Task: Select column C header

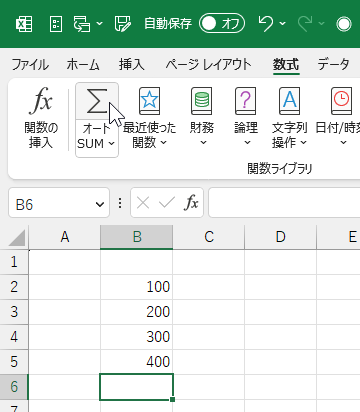Action: click(209, 237)
